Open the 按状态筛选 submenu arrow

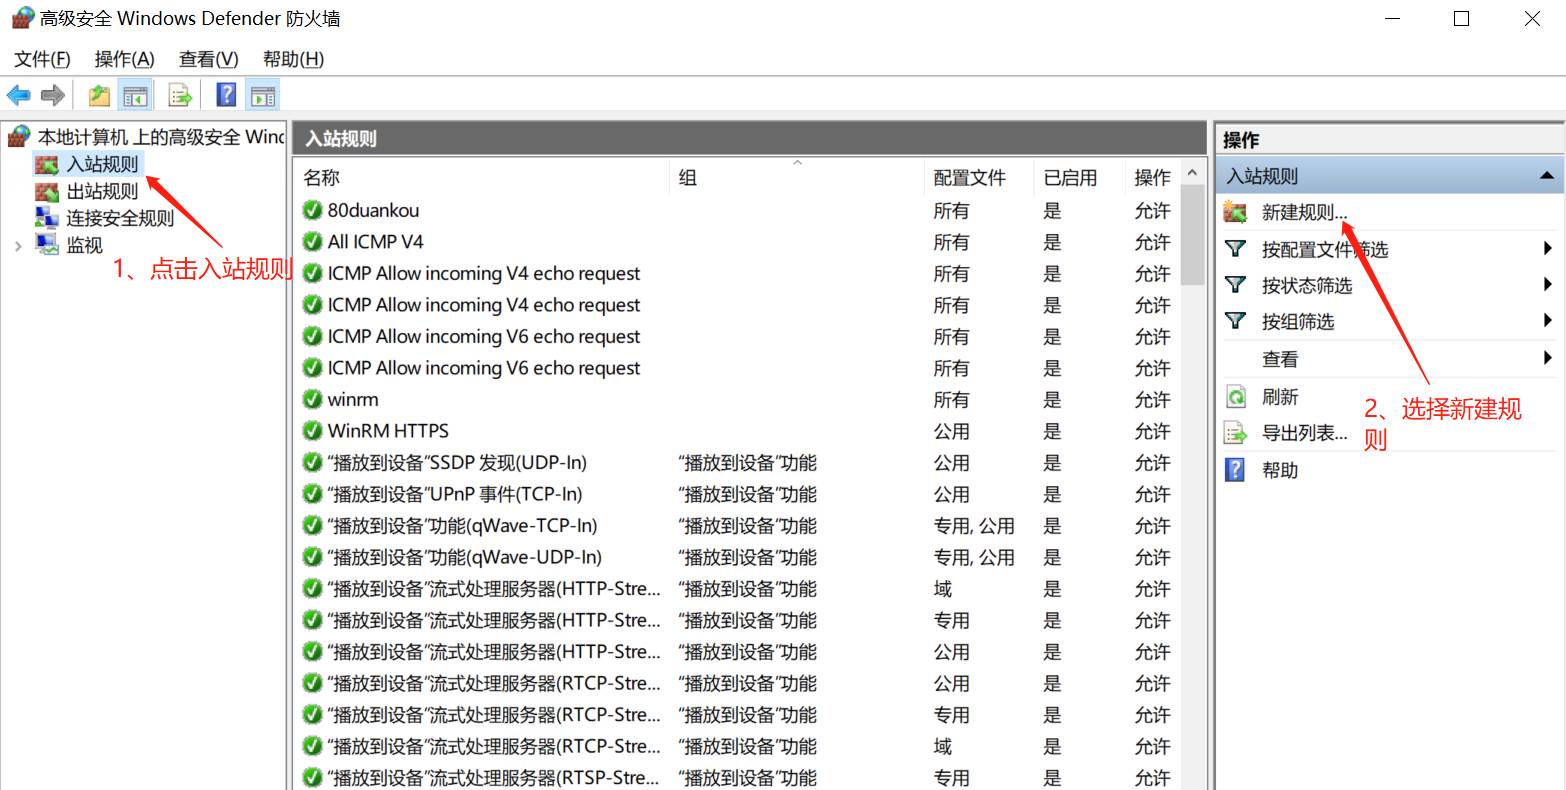tap(1548, 285)
